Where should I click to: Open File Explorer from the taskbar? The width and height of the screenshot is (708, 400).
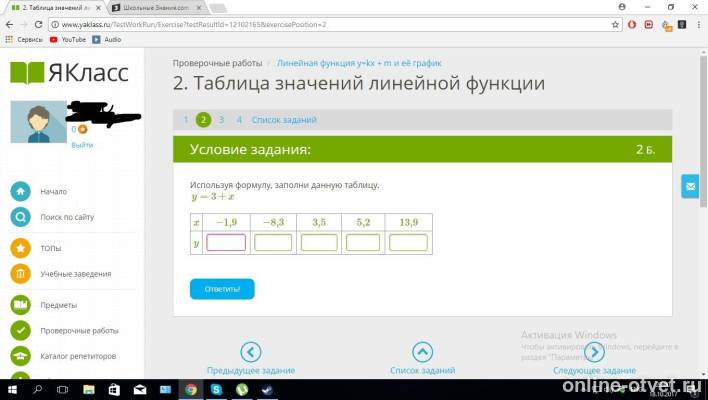(89, 390)
